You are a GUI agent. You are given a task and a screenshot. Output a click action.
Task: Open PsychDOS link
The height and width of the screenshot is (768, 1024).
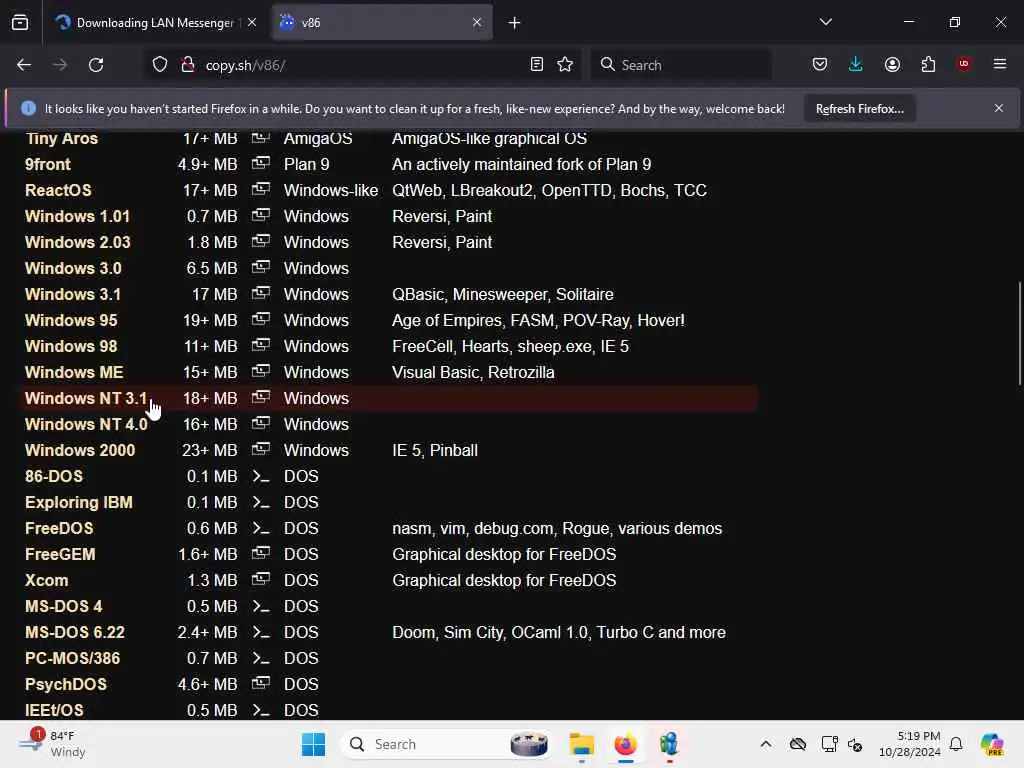click(x=65, y=684)
